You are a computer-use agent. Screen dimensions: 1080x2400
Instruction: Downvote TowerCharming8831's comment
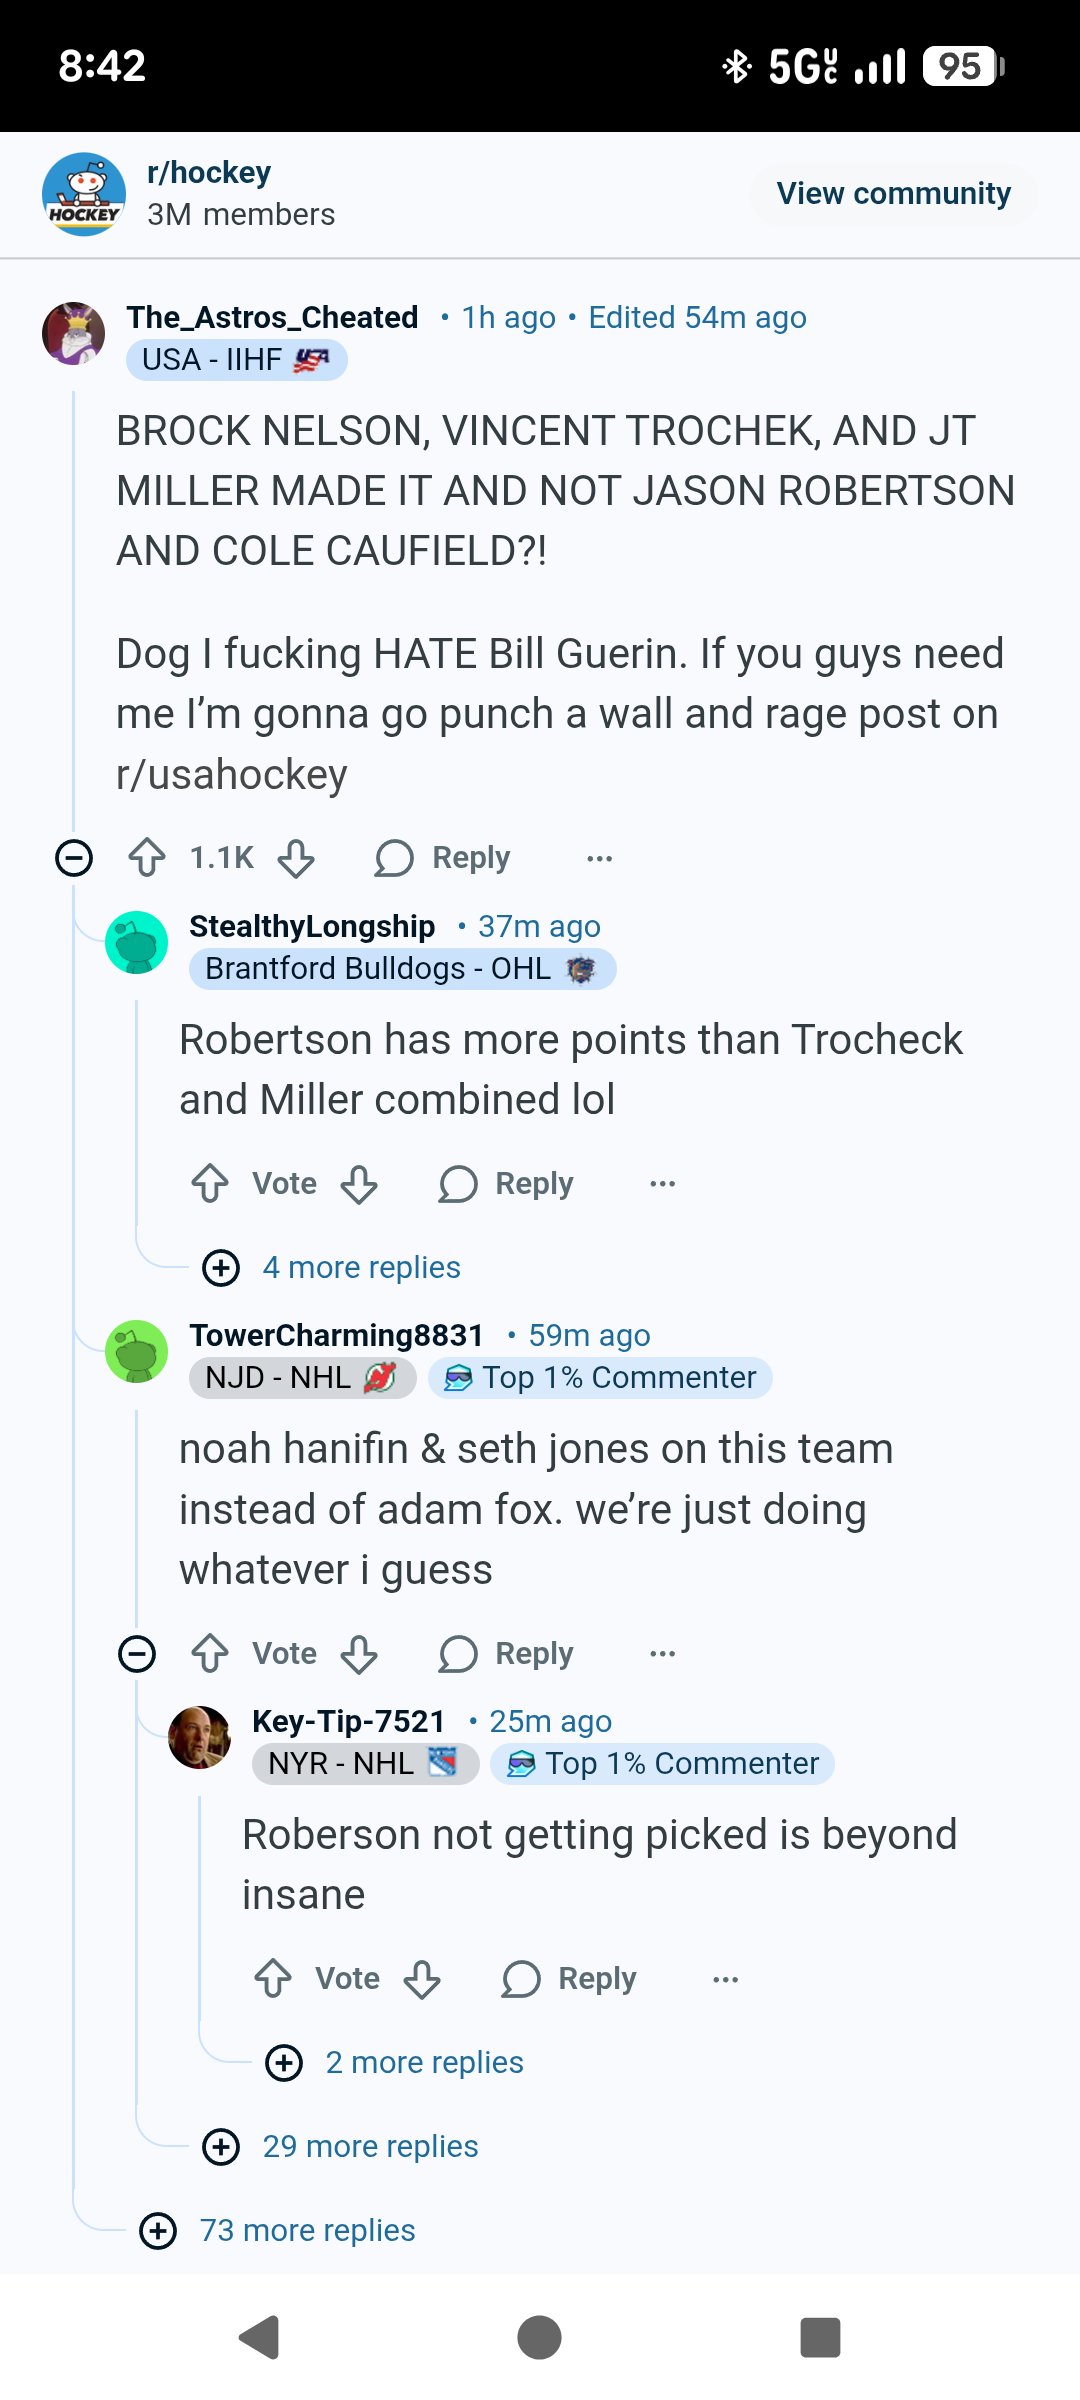(x=359, y=1654)
